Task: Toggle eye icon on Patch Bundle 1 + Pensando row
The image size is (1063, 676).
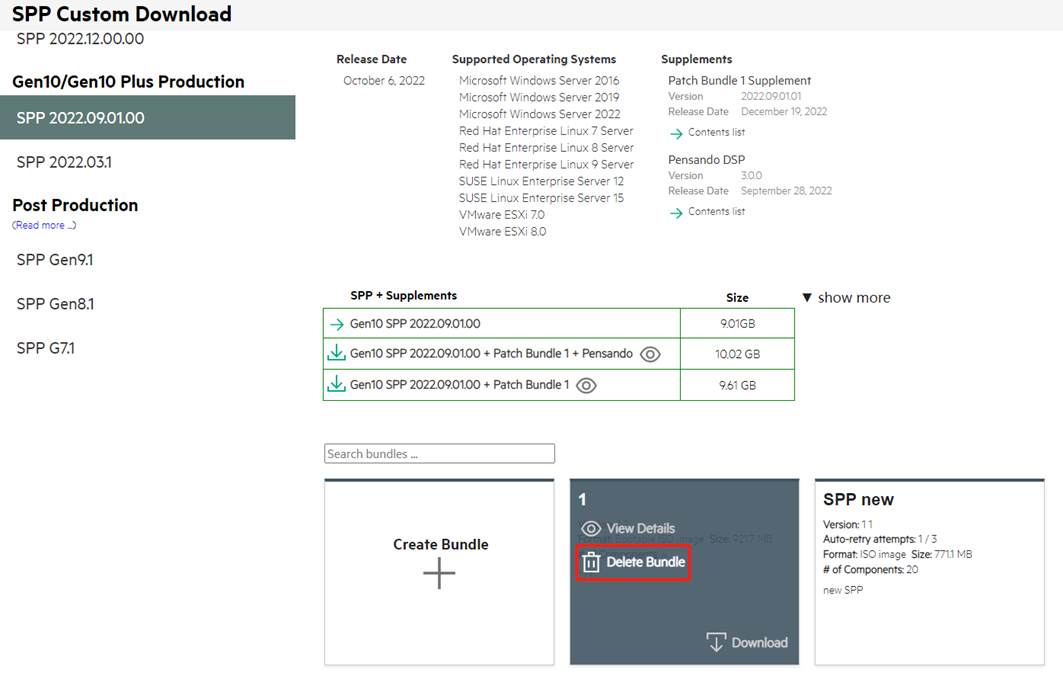Action: (x=650, y=354)
